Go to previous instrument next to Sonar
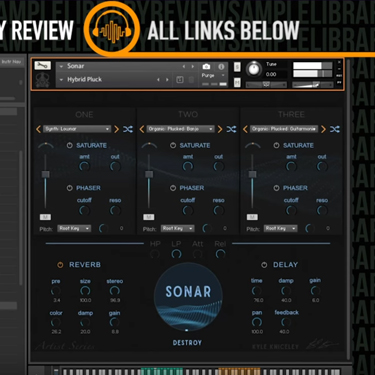Image resolution: width=375 pixels, height=375 pixels. point(184,67)
